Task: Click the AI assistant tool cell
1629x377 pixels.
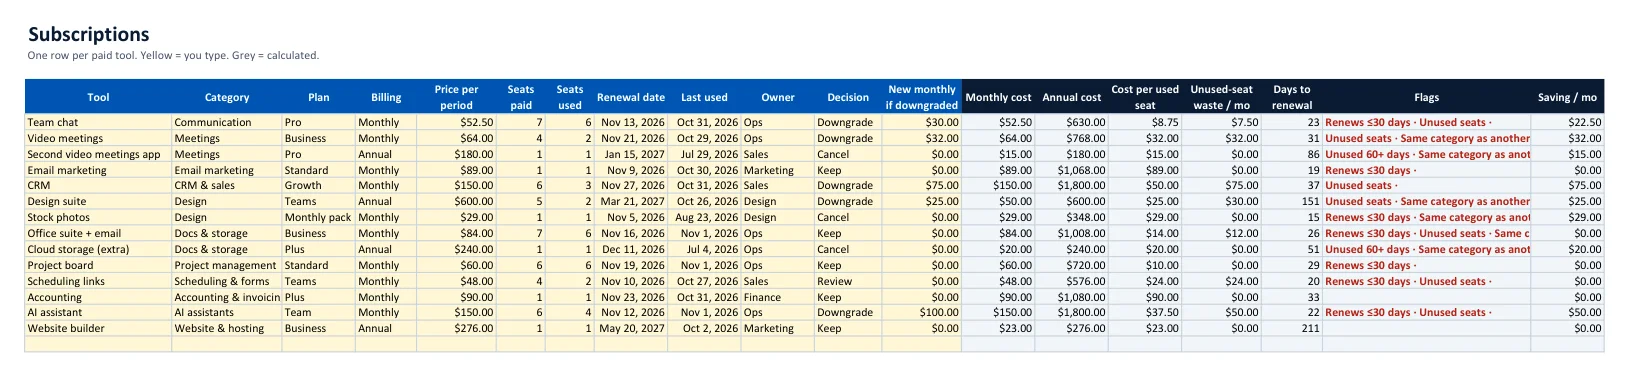Action: click(x=98, y=312)
